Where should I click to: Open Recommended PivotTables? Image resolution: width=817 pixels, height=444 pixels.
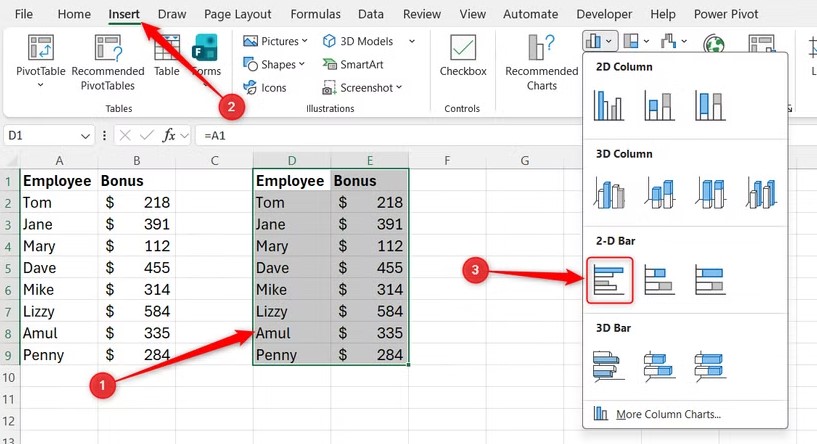(108, 63)
